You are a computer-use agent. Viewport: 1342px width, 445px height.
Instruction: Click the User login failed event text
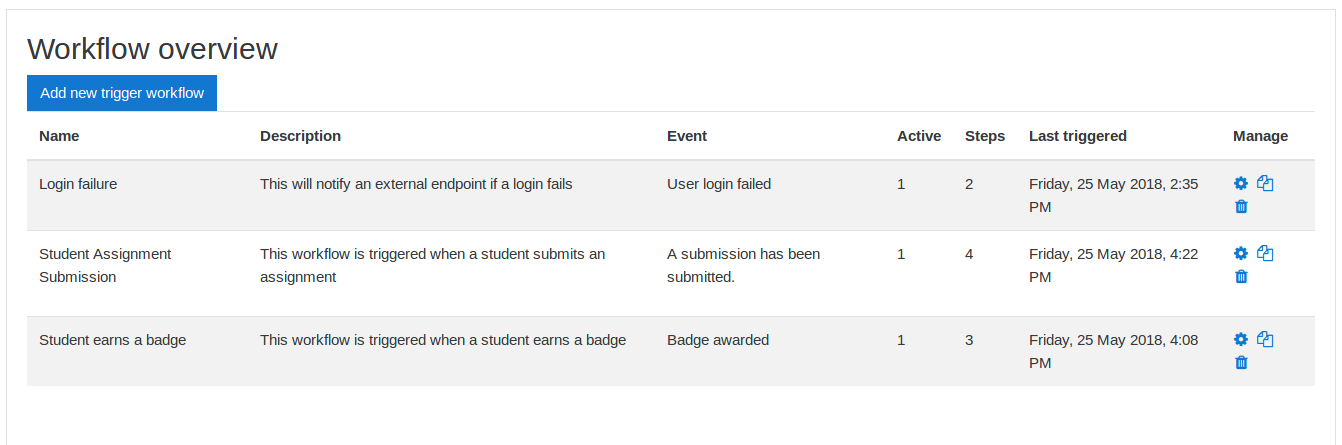719,184
